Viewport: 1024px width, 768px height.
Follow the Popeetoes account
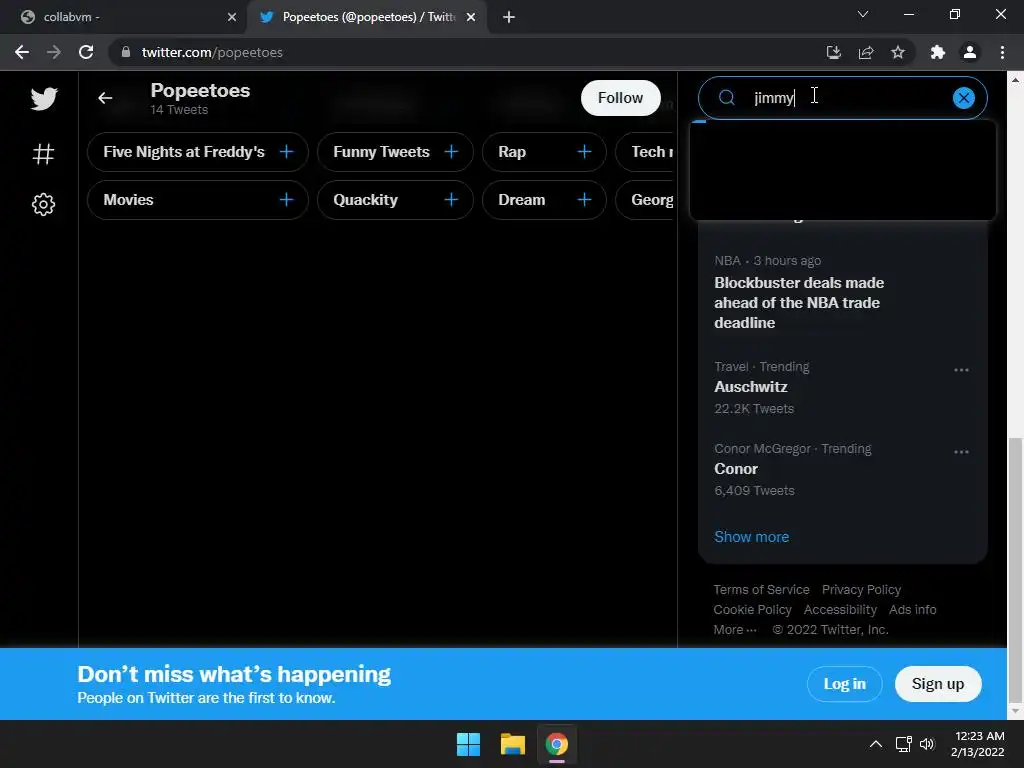(620, 98)
